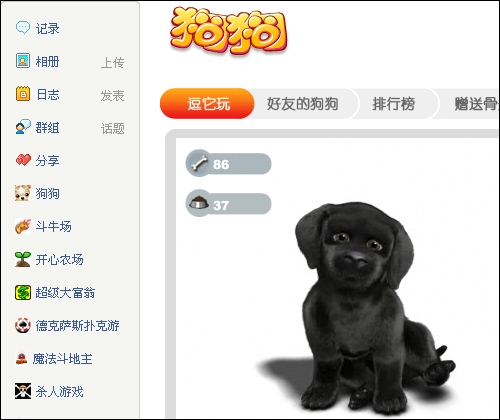
Task: Switch to the 排行榜 tab
Action: click(394, 103)
